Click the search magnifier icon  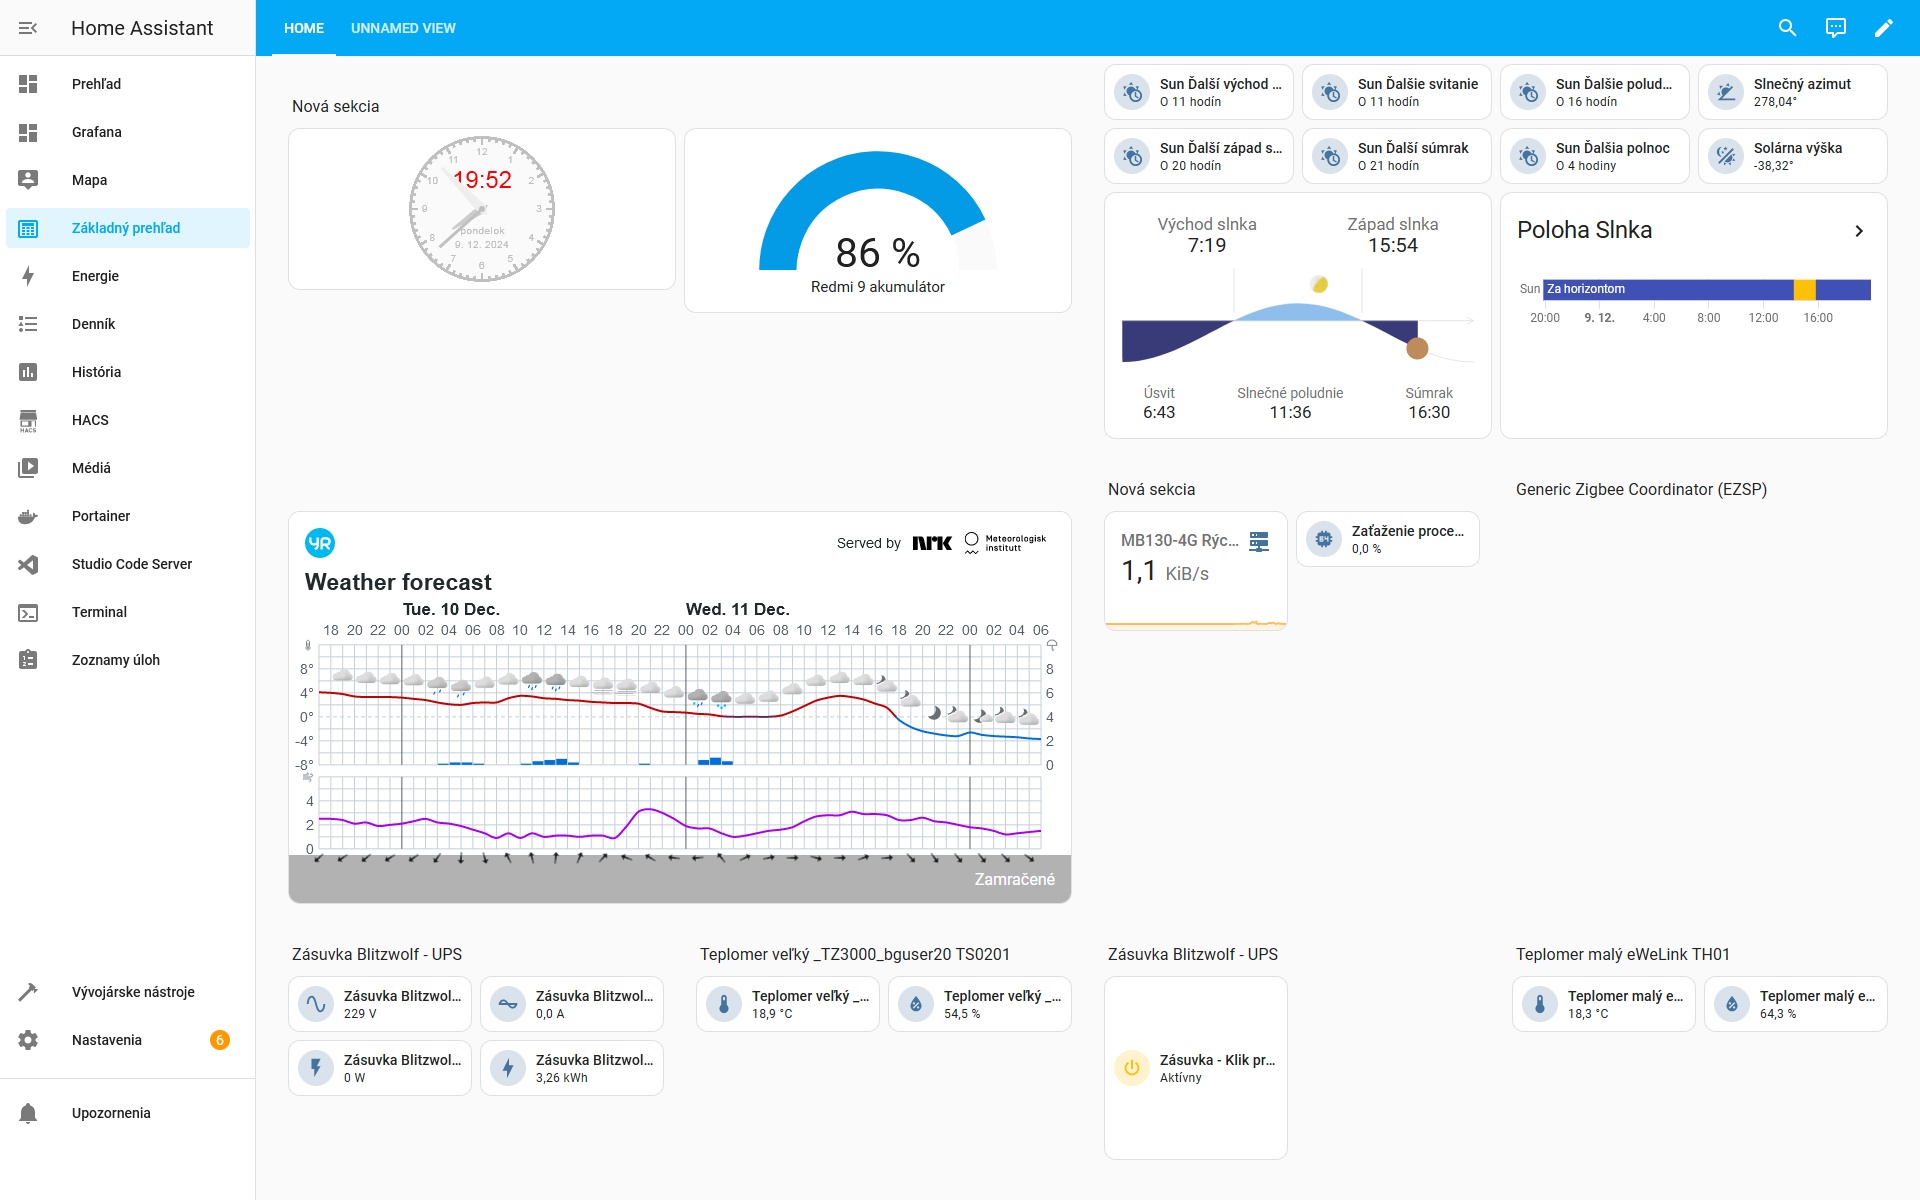click(x=1787, y=28)
